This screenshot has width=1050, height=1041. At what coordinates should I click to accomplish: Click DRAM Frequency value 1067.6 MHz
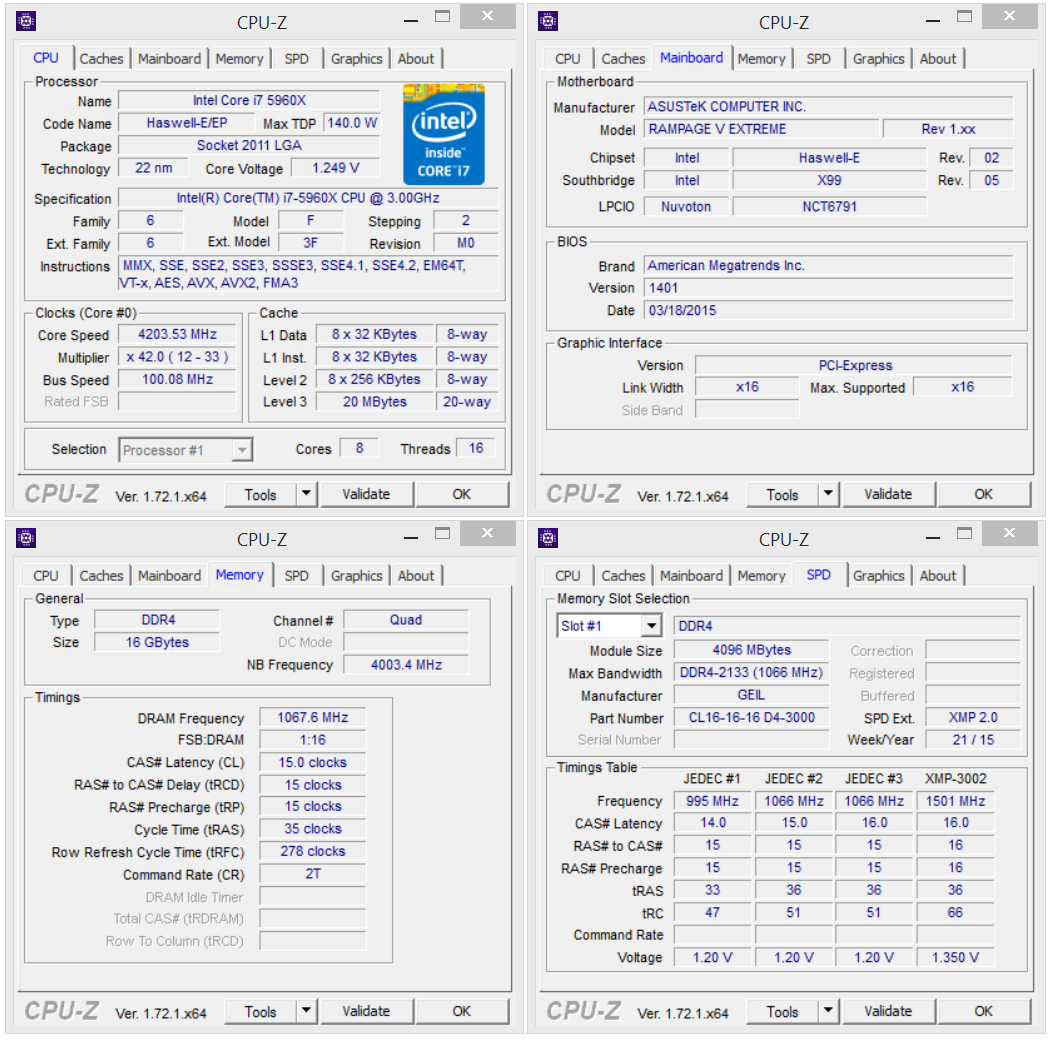coord(313,718)
